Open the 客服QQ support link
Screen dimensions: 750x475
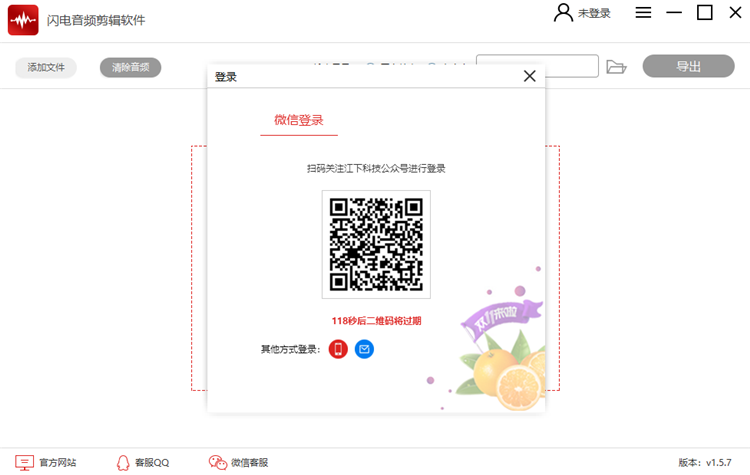152,463
